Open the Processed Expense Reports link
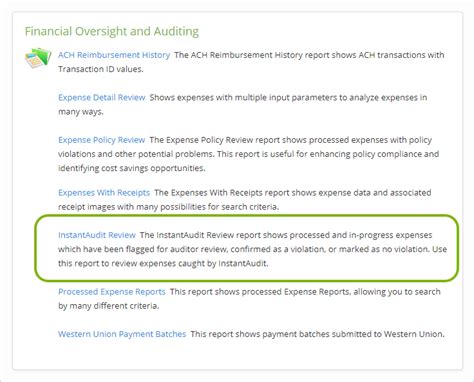The width and height of the screenshot is (474, 382). click(x=112, y=291)
